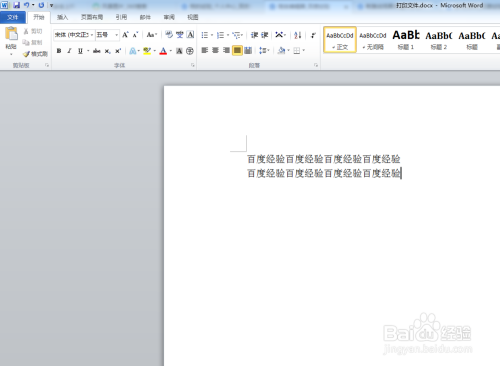Toggle Underline formatting

80,51
